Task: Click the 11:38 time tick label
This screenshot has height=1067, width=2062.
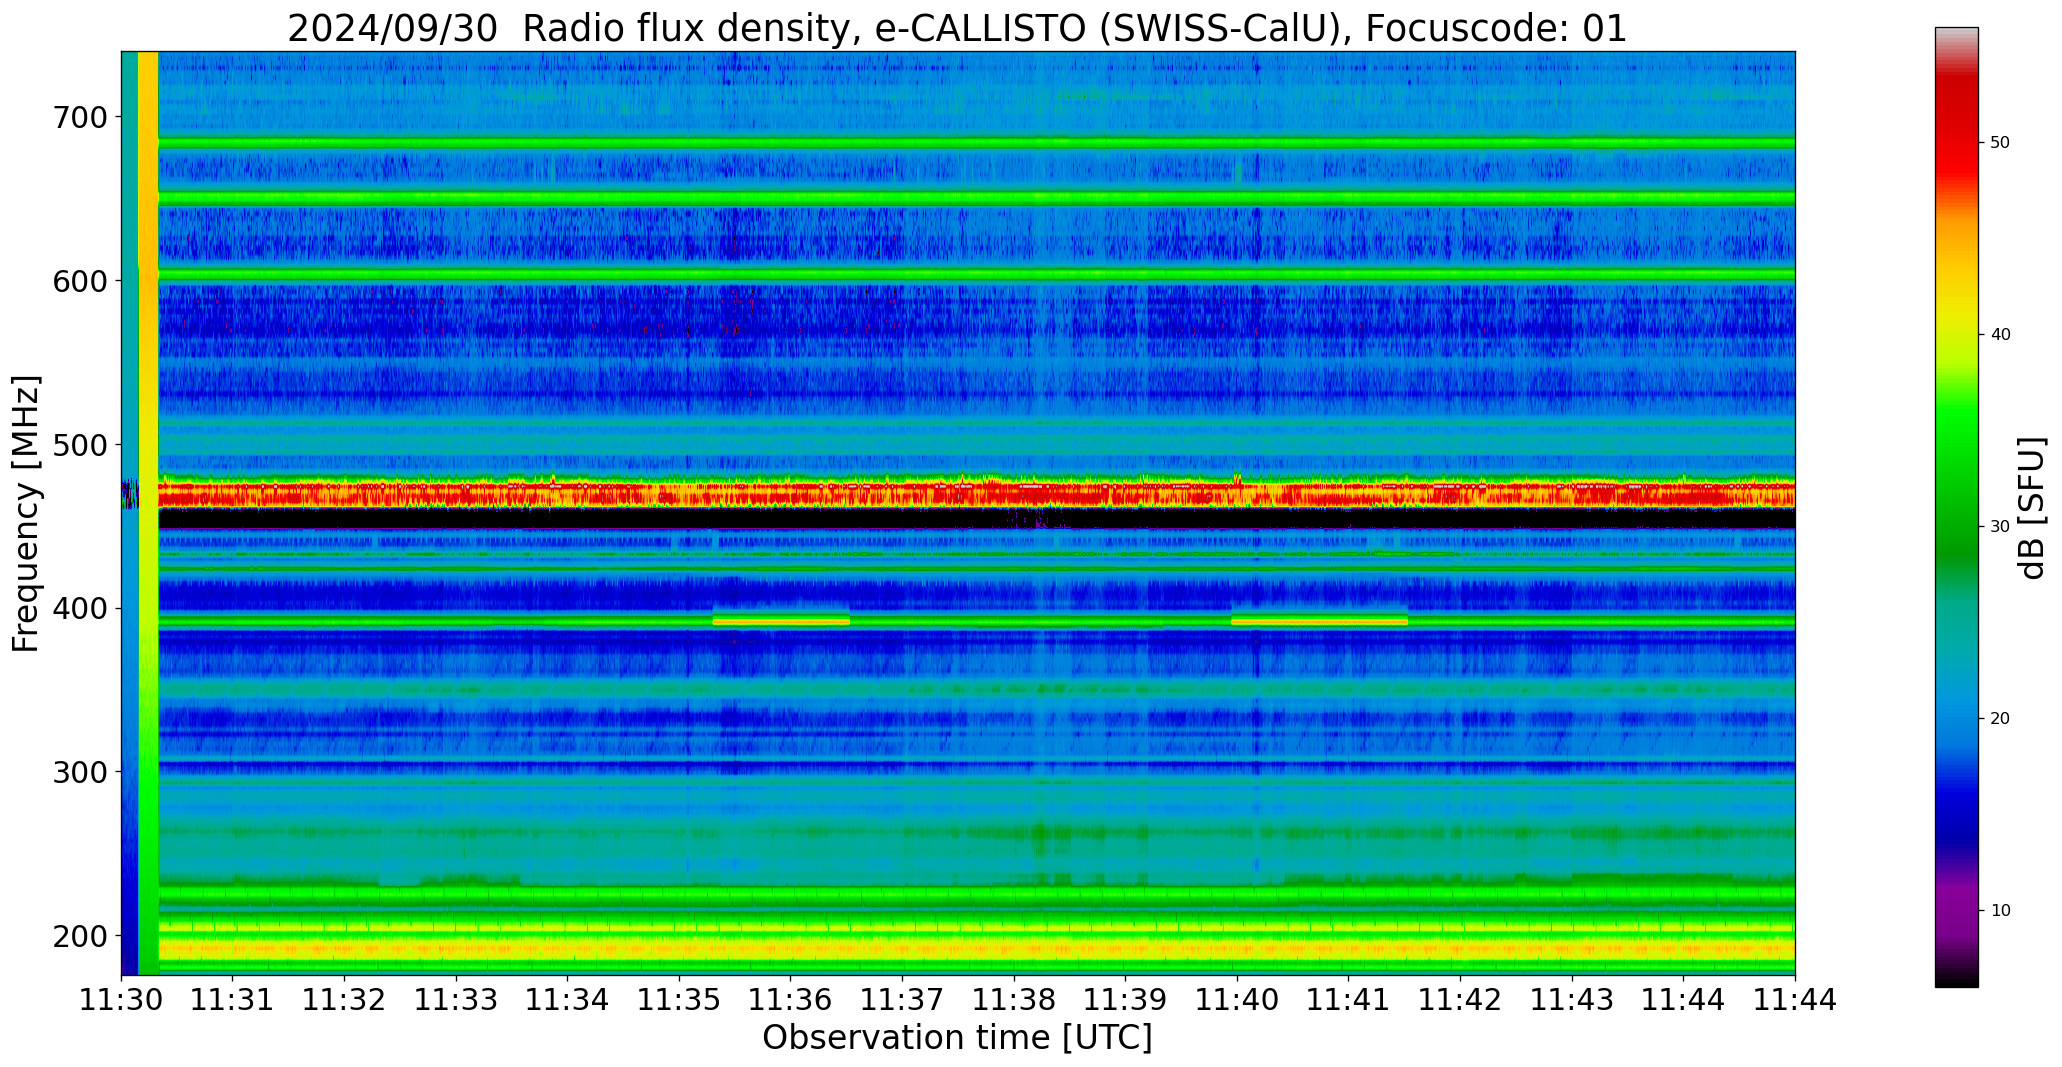Action: pos(1014,1000)
